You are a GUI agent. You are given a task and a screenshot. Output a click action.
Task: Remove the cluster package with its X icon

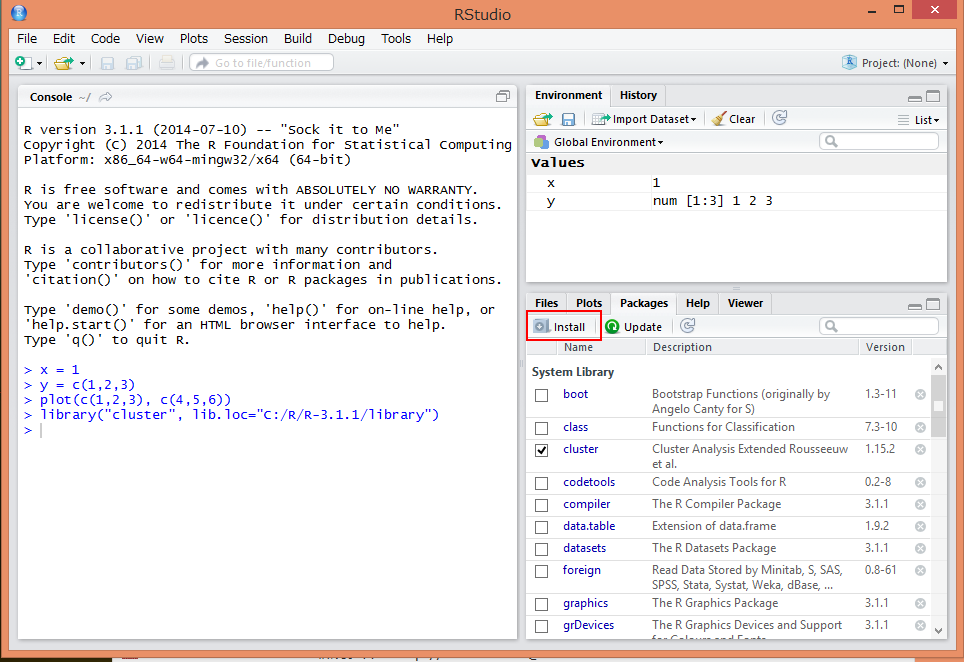click(920, 449)
